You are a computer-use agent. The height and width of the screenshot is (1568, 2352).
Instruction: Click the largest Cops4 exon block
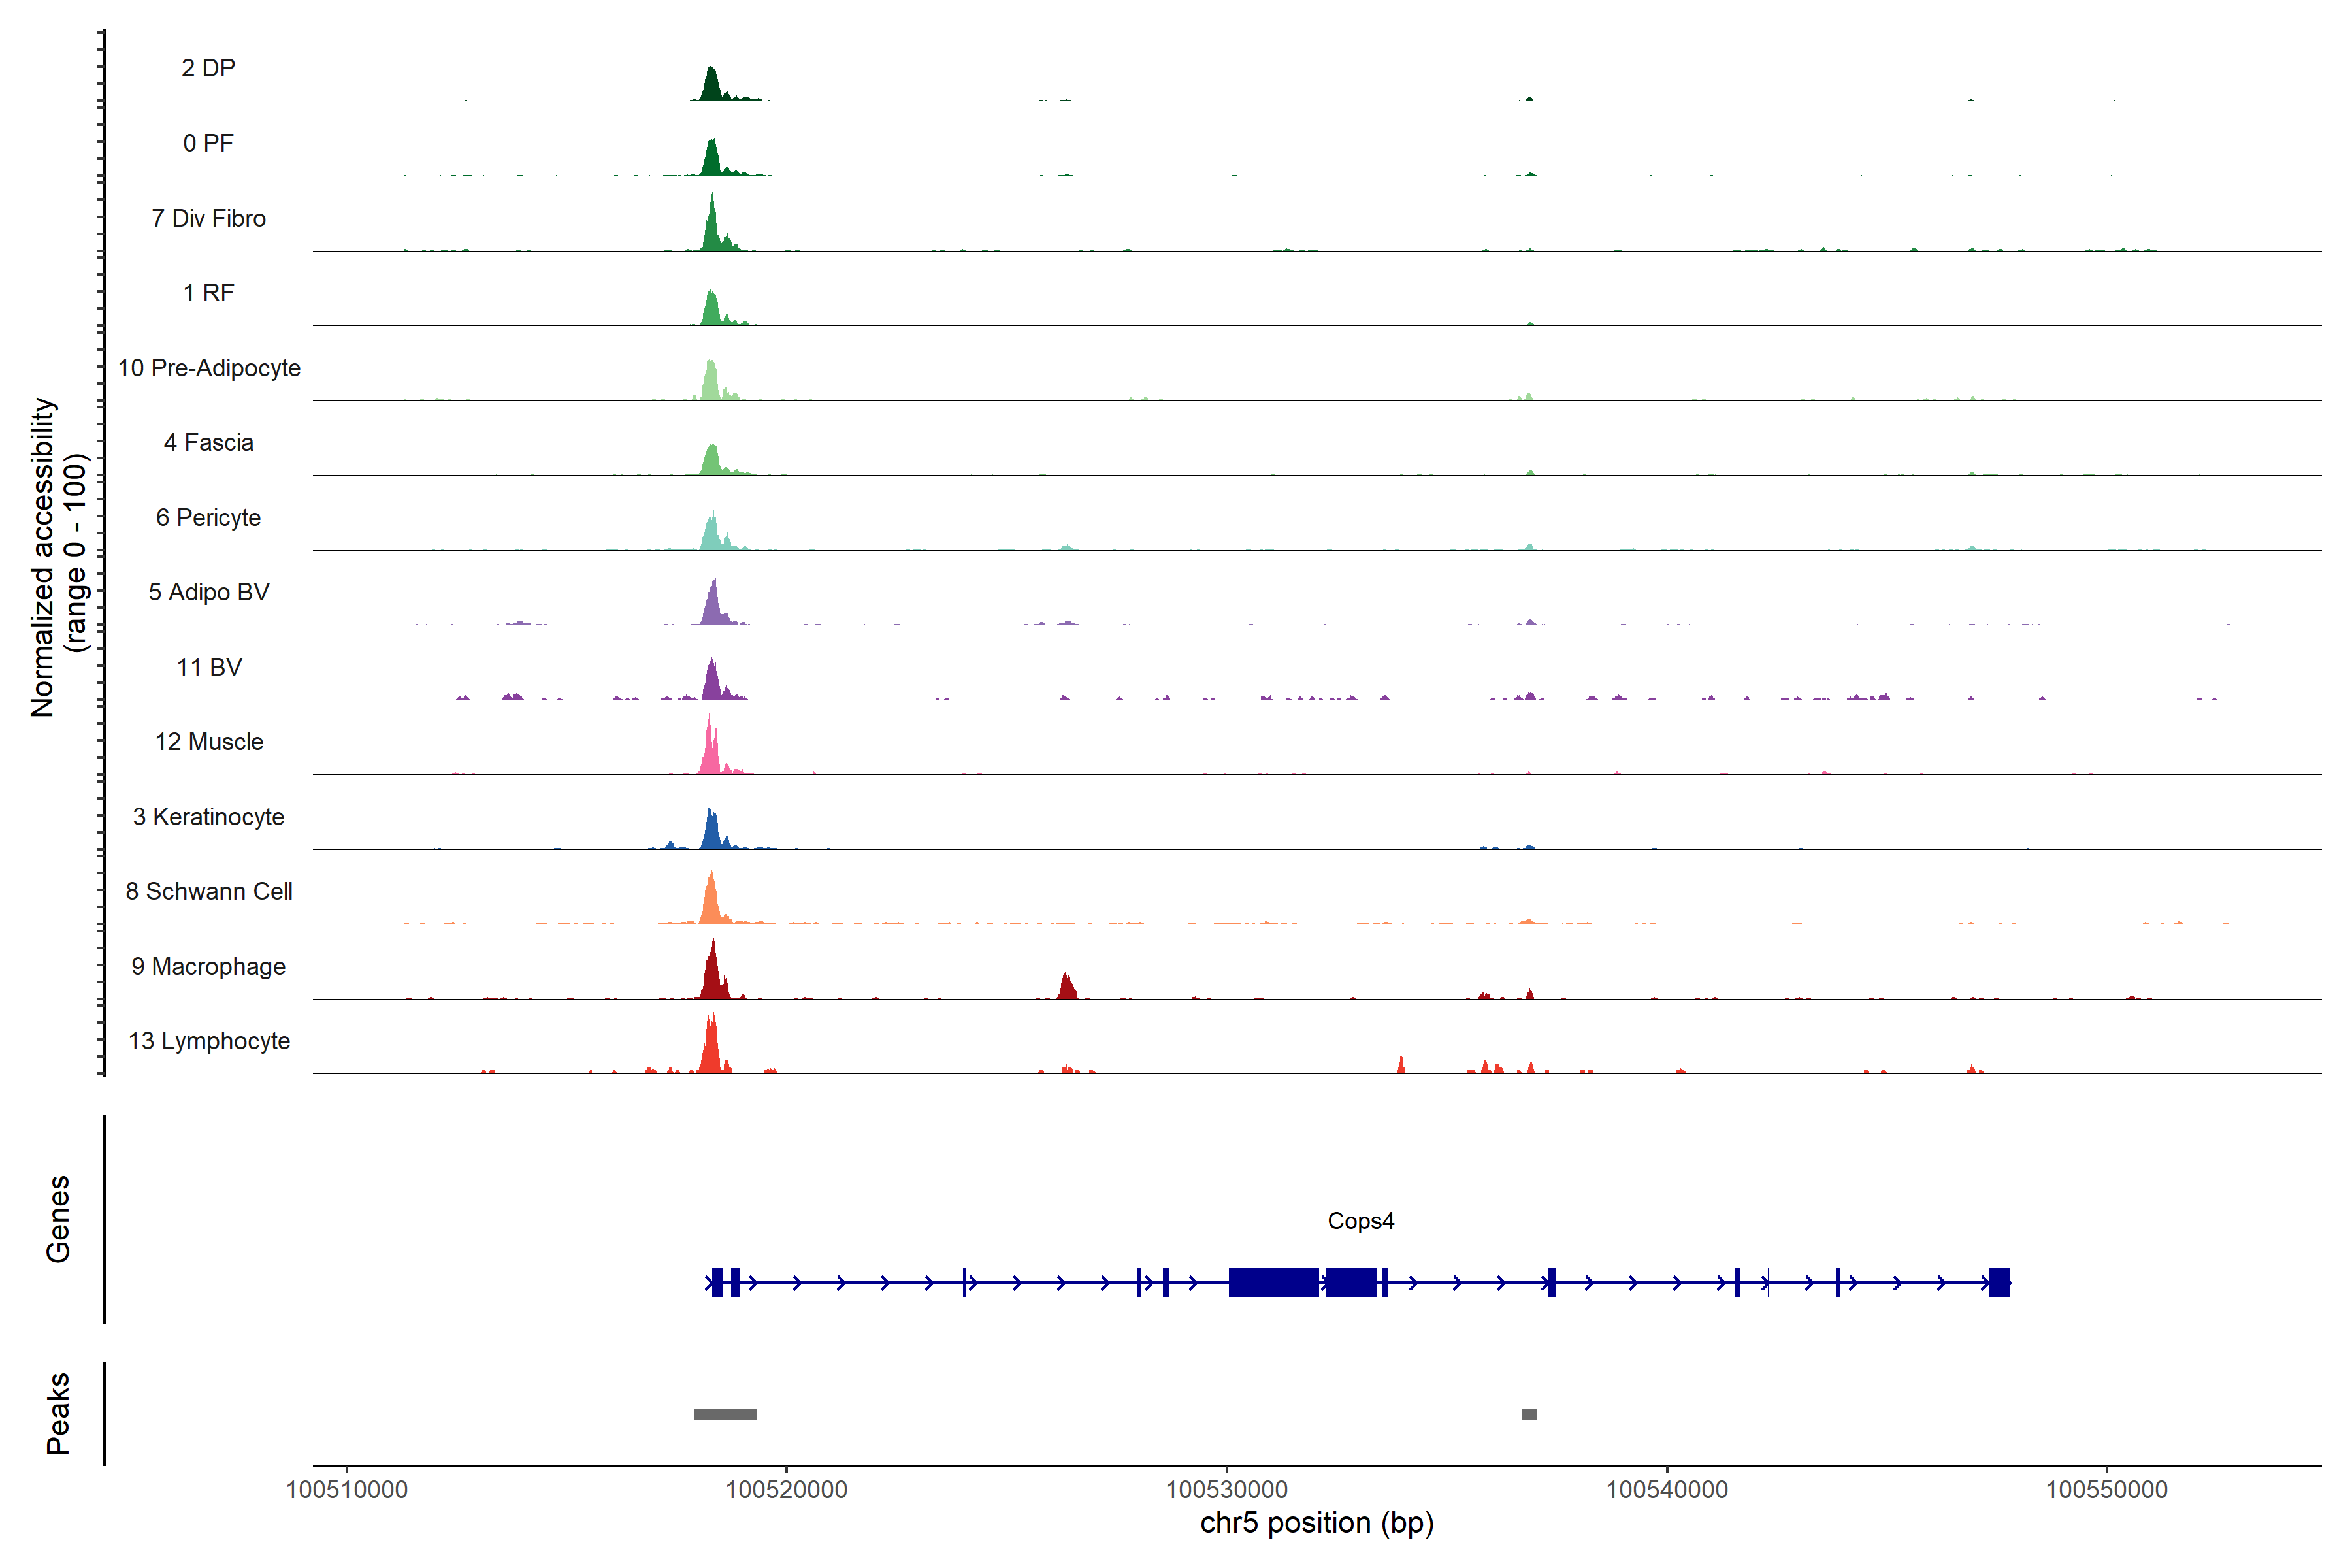(x=1273, y=1282)
